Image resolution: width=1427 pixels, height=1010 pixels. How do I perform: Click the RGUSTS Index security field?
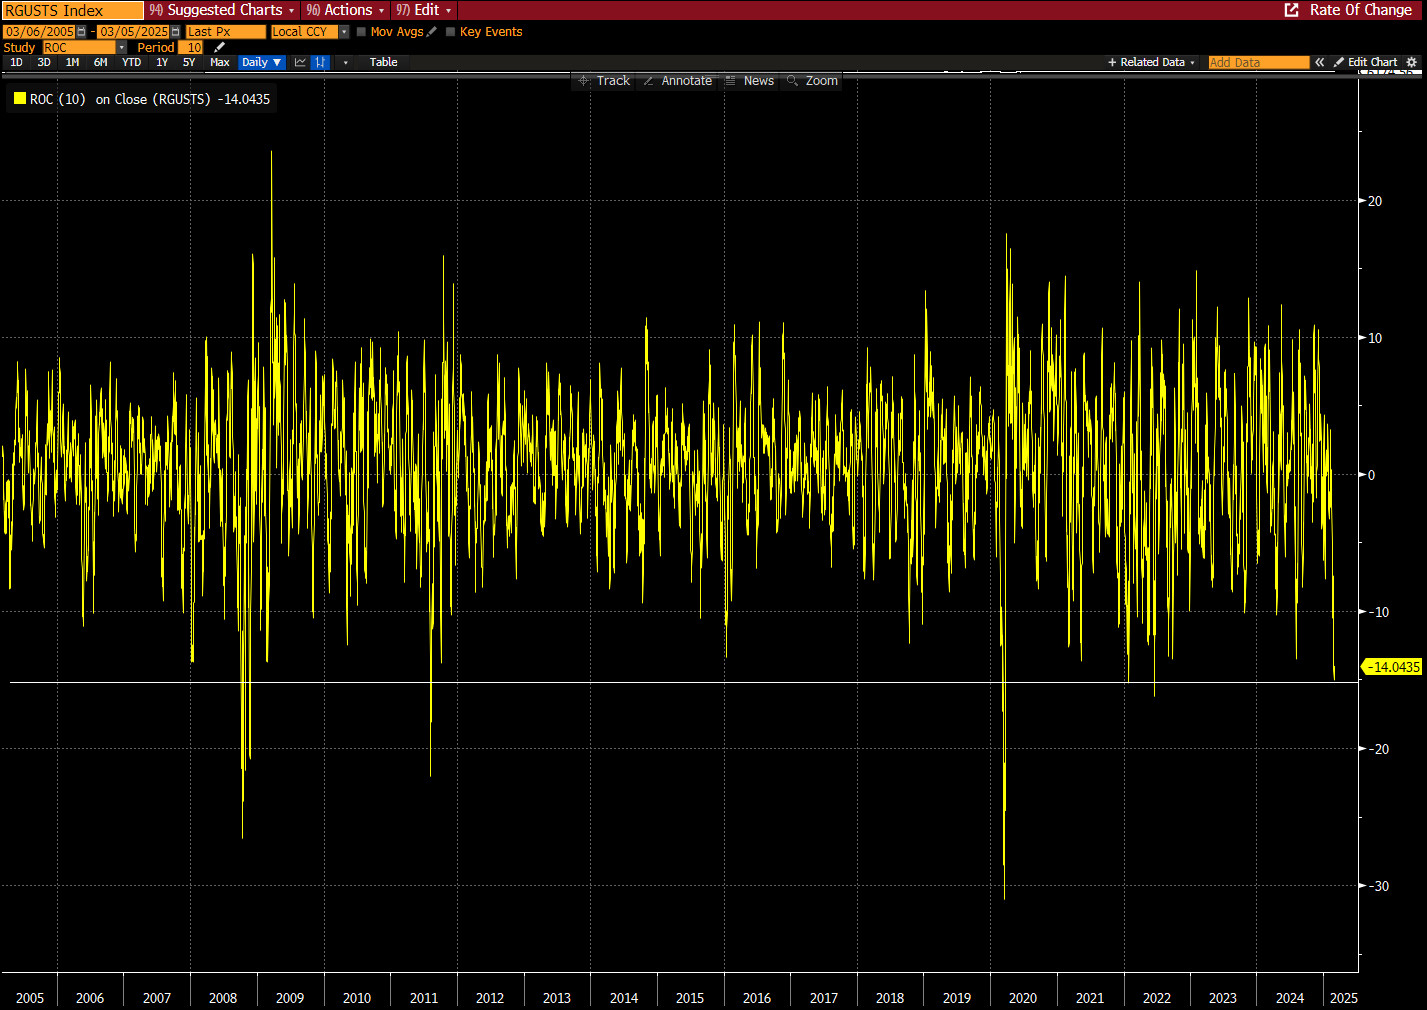point(73,10)
